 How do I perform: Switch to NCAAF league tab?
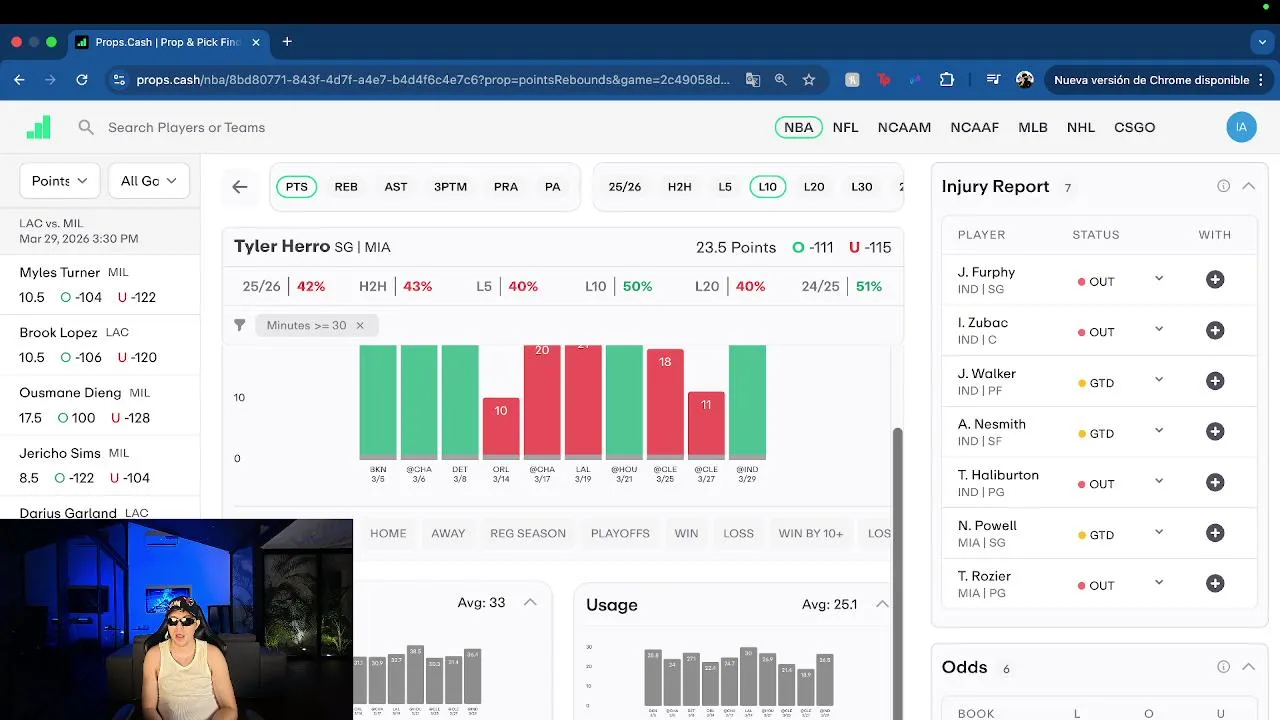(975, 127)
